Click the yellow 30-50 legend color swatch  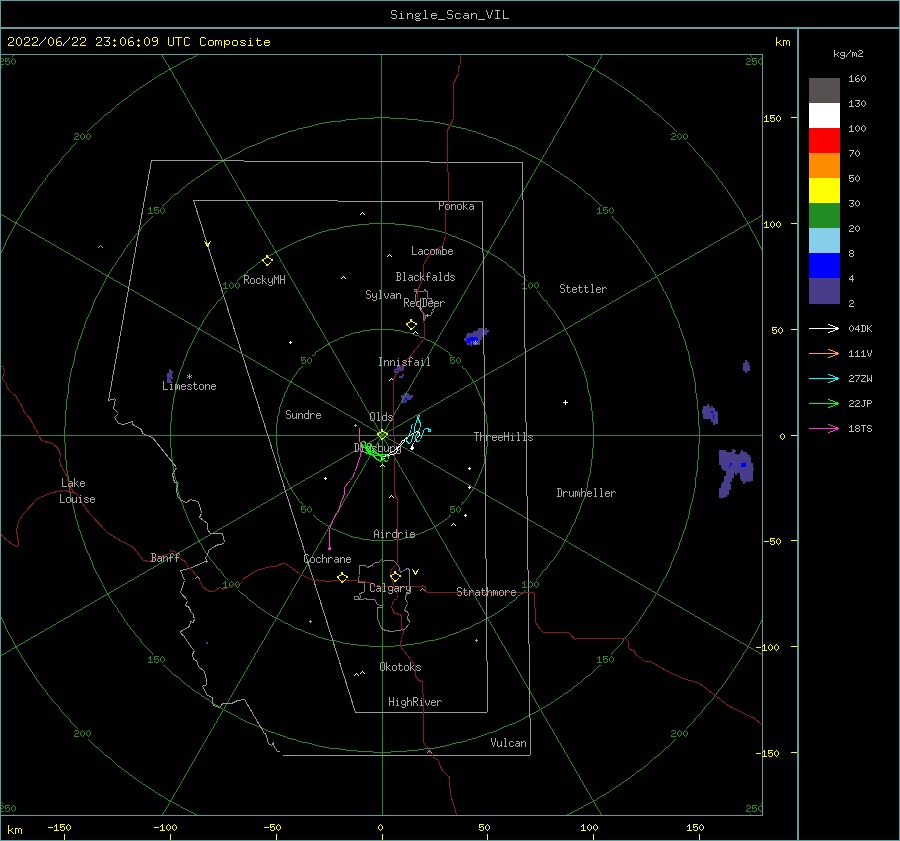click(824, 191)
